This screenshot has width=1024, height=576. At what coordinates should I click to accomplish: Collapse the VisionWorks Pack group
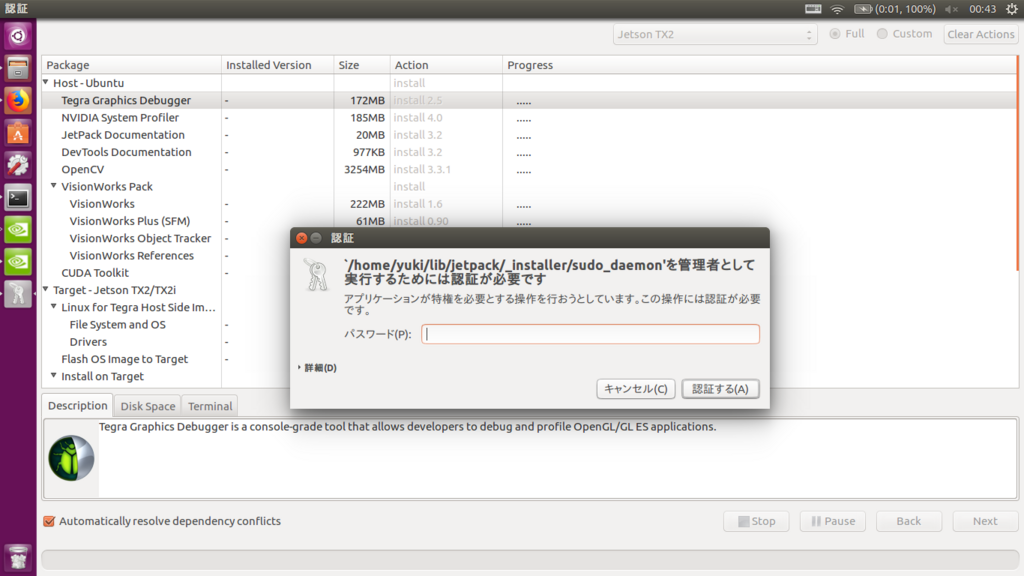click(54, 185)
